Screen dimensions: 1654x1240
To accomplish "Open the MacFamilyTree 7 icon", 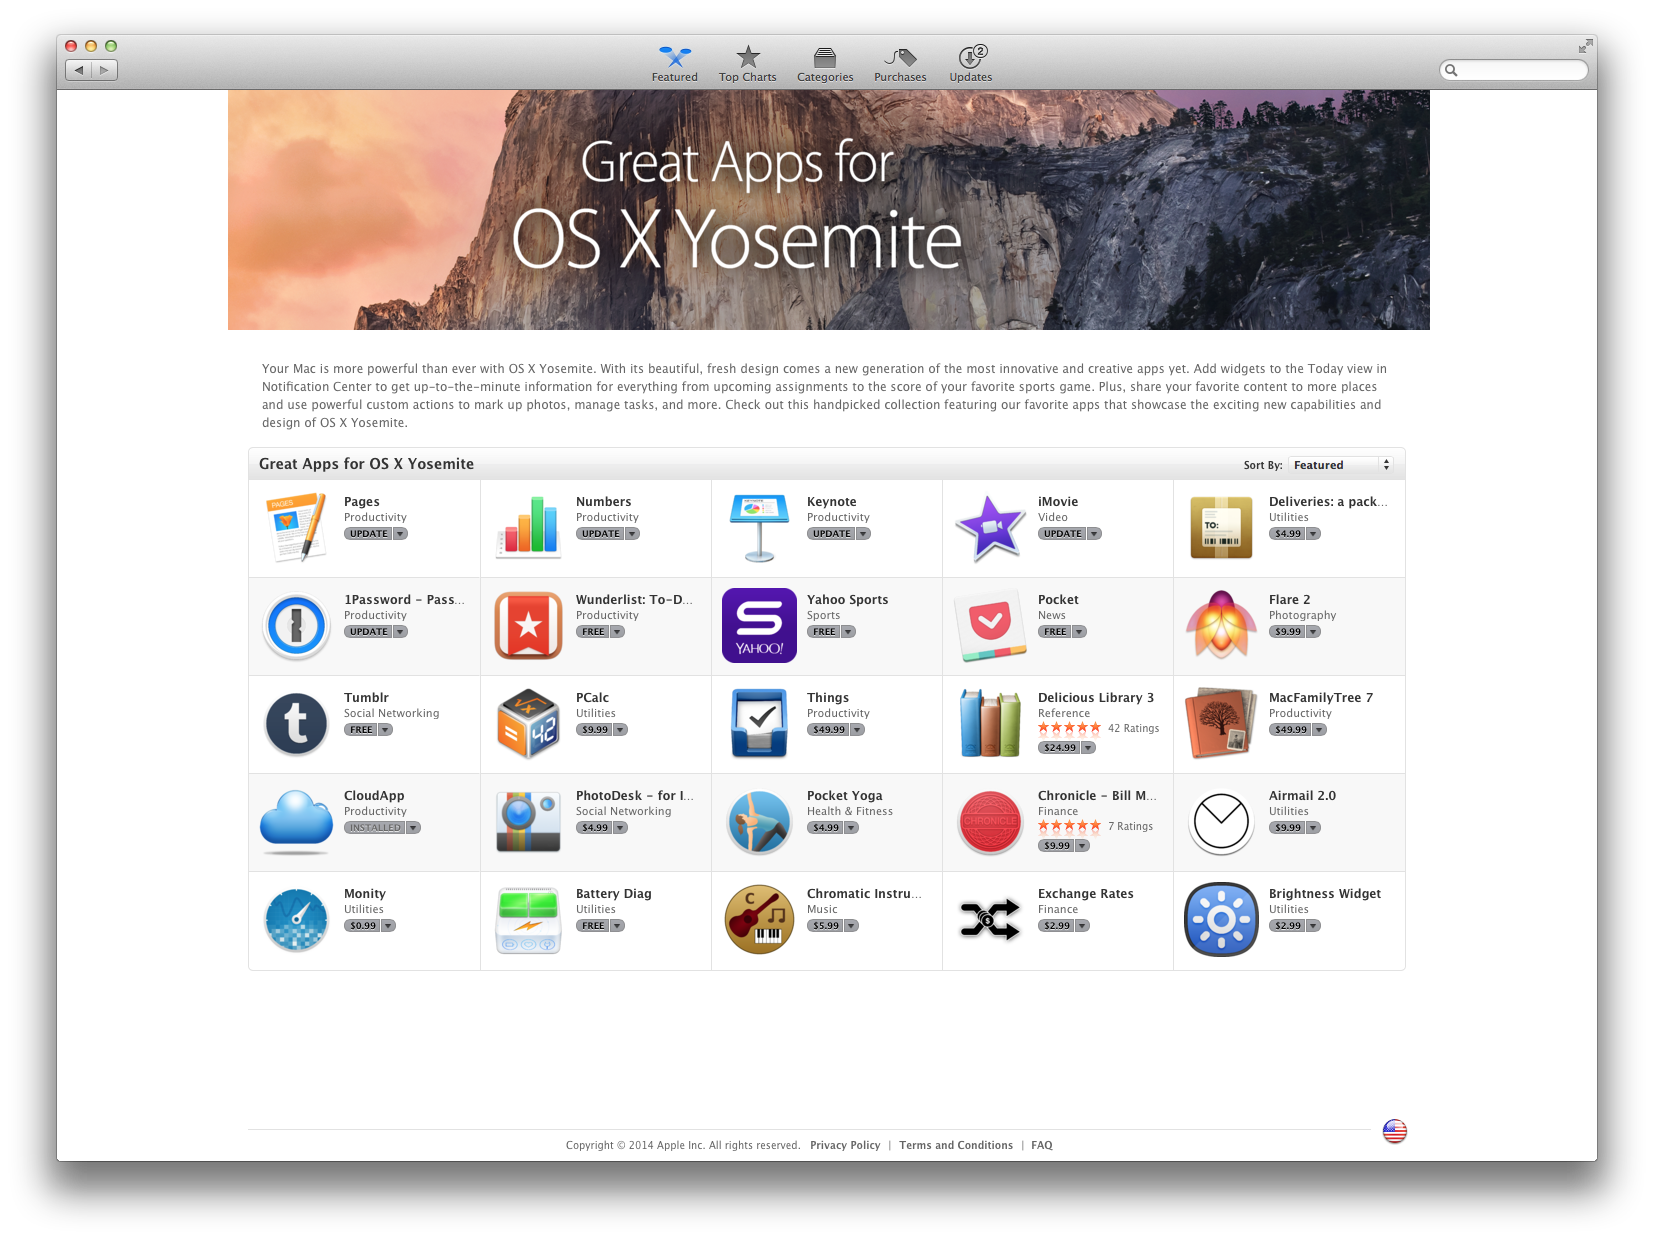I will point(1221,723).
